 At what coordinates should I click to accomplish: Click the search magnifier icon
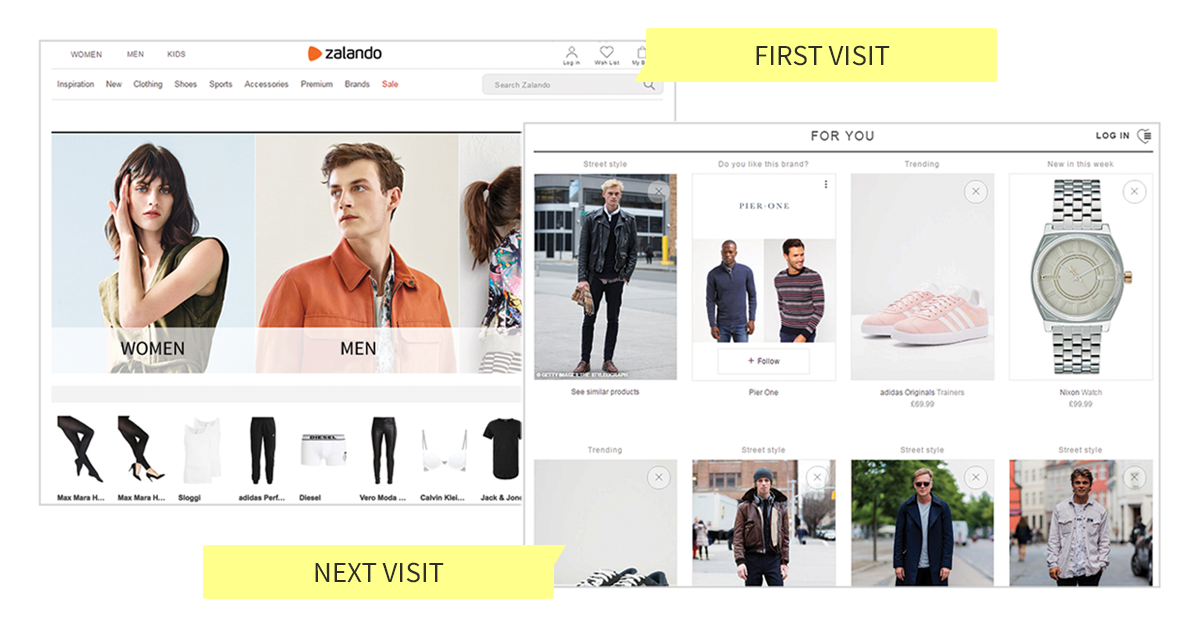coord(649,85)
